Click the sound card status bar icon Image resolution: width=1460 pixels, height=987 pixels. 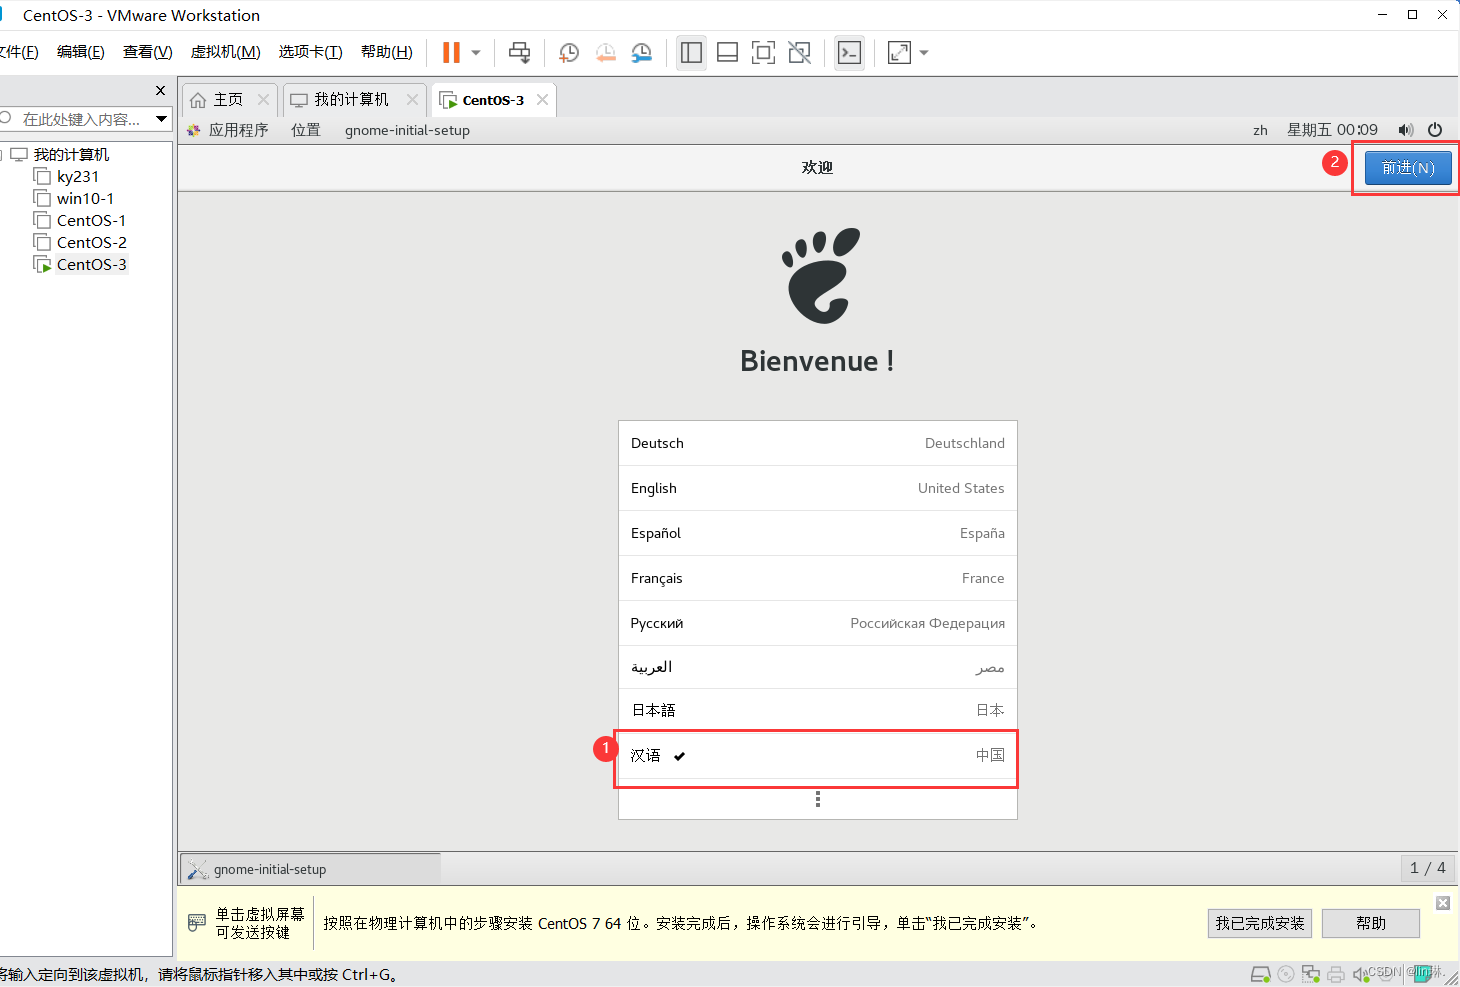[1360, 974]
